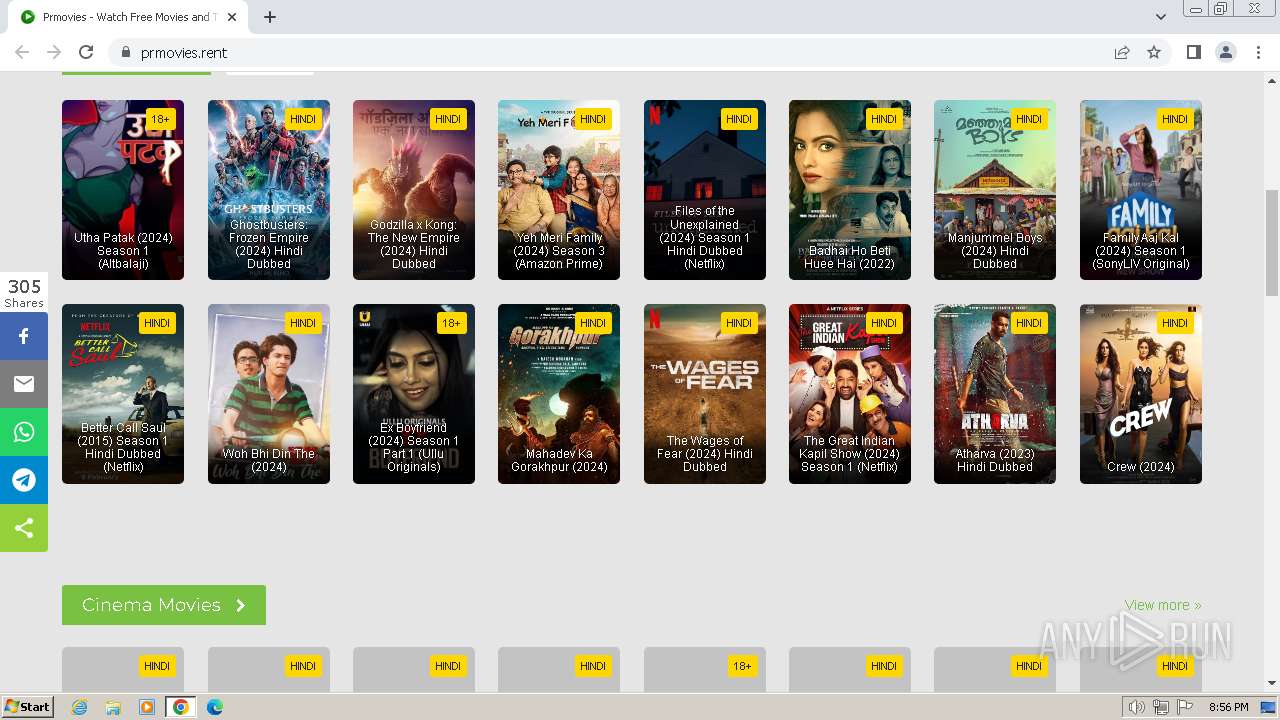The image size is (1280, 720).
Task: Click the browser forward arrow
Action: (54, 52)
